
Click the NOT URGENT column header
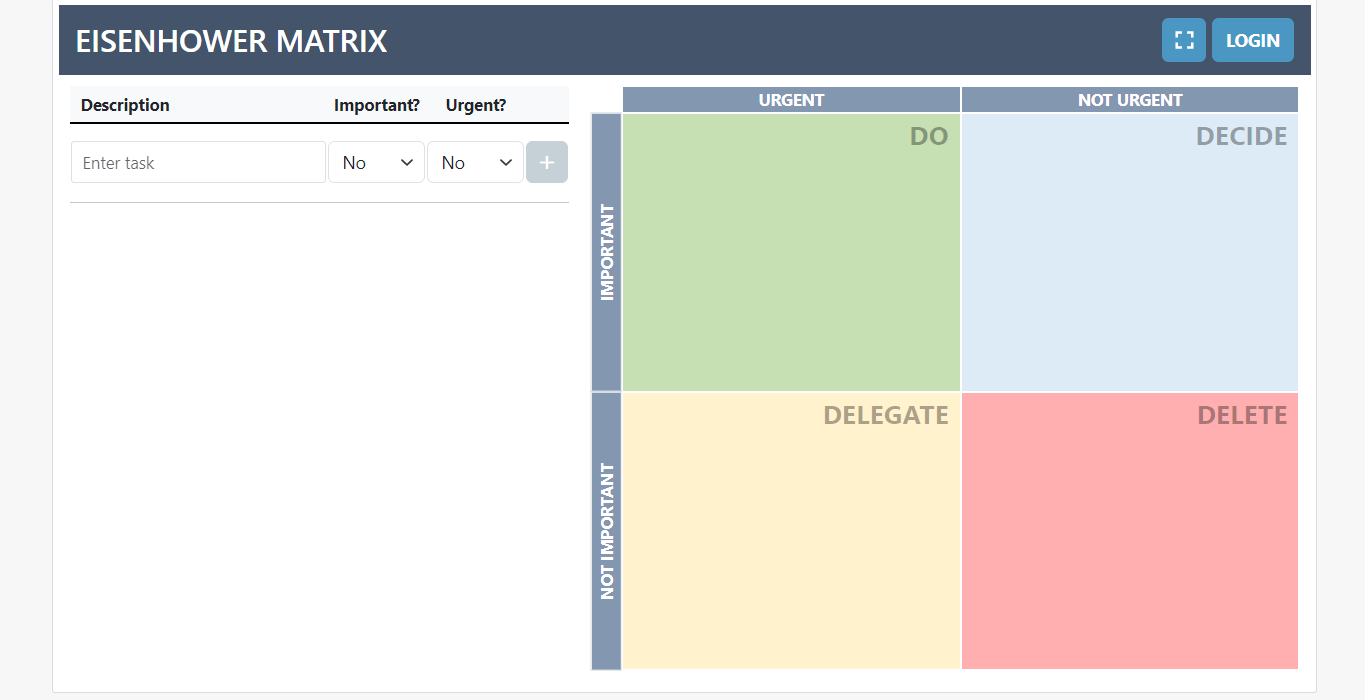1128,99
